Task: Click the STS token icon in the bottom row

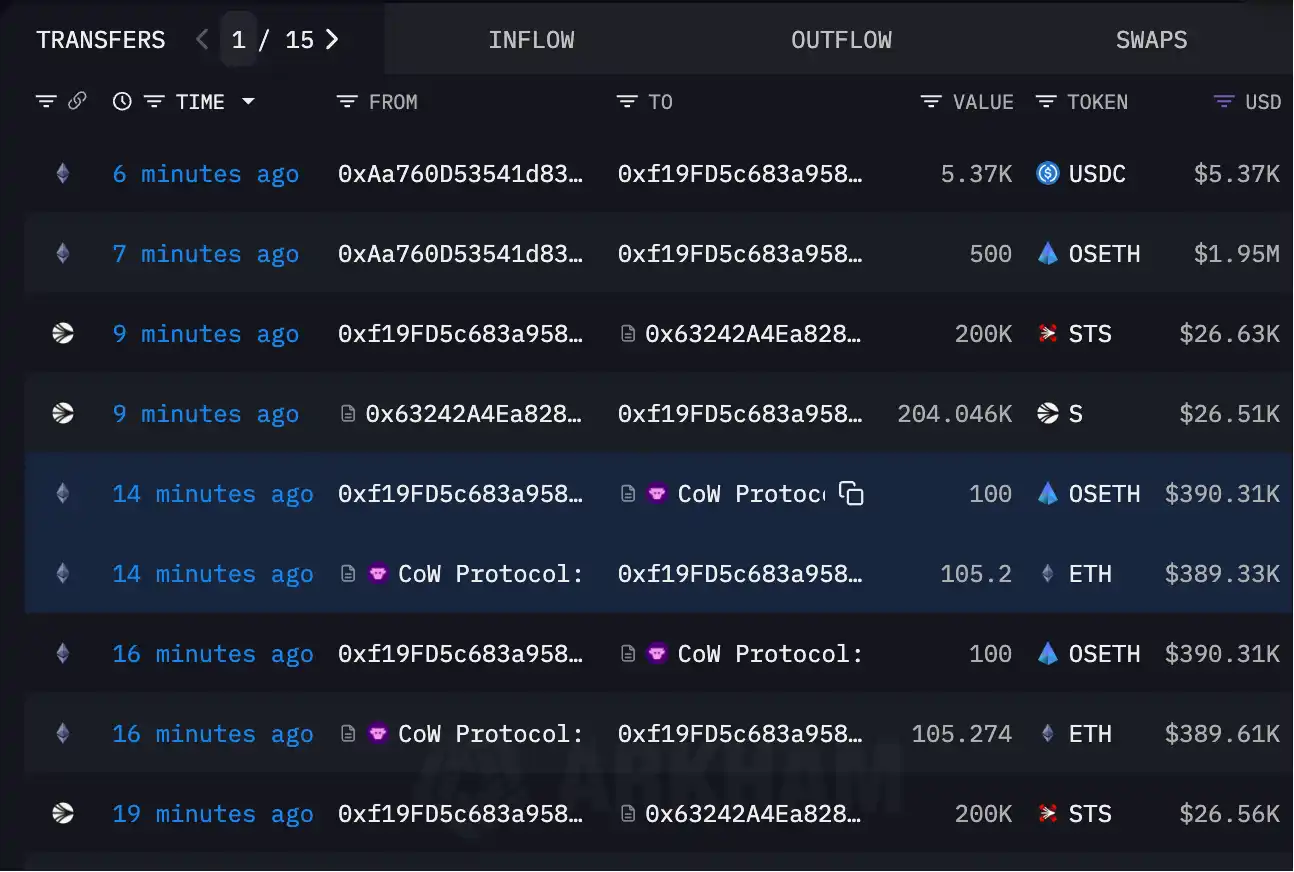Action: click(1048, 813)
